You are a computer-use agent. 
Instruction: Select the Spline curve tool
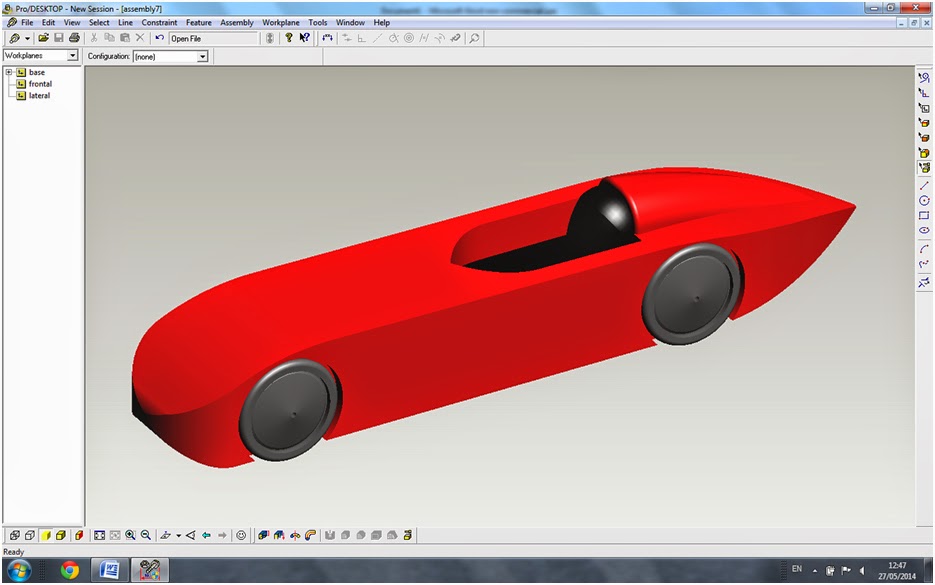pyautogui.click(x=924, y=265)
